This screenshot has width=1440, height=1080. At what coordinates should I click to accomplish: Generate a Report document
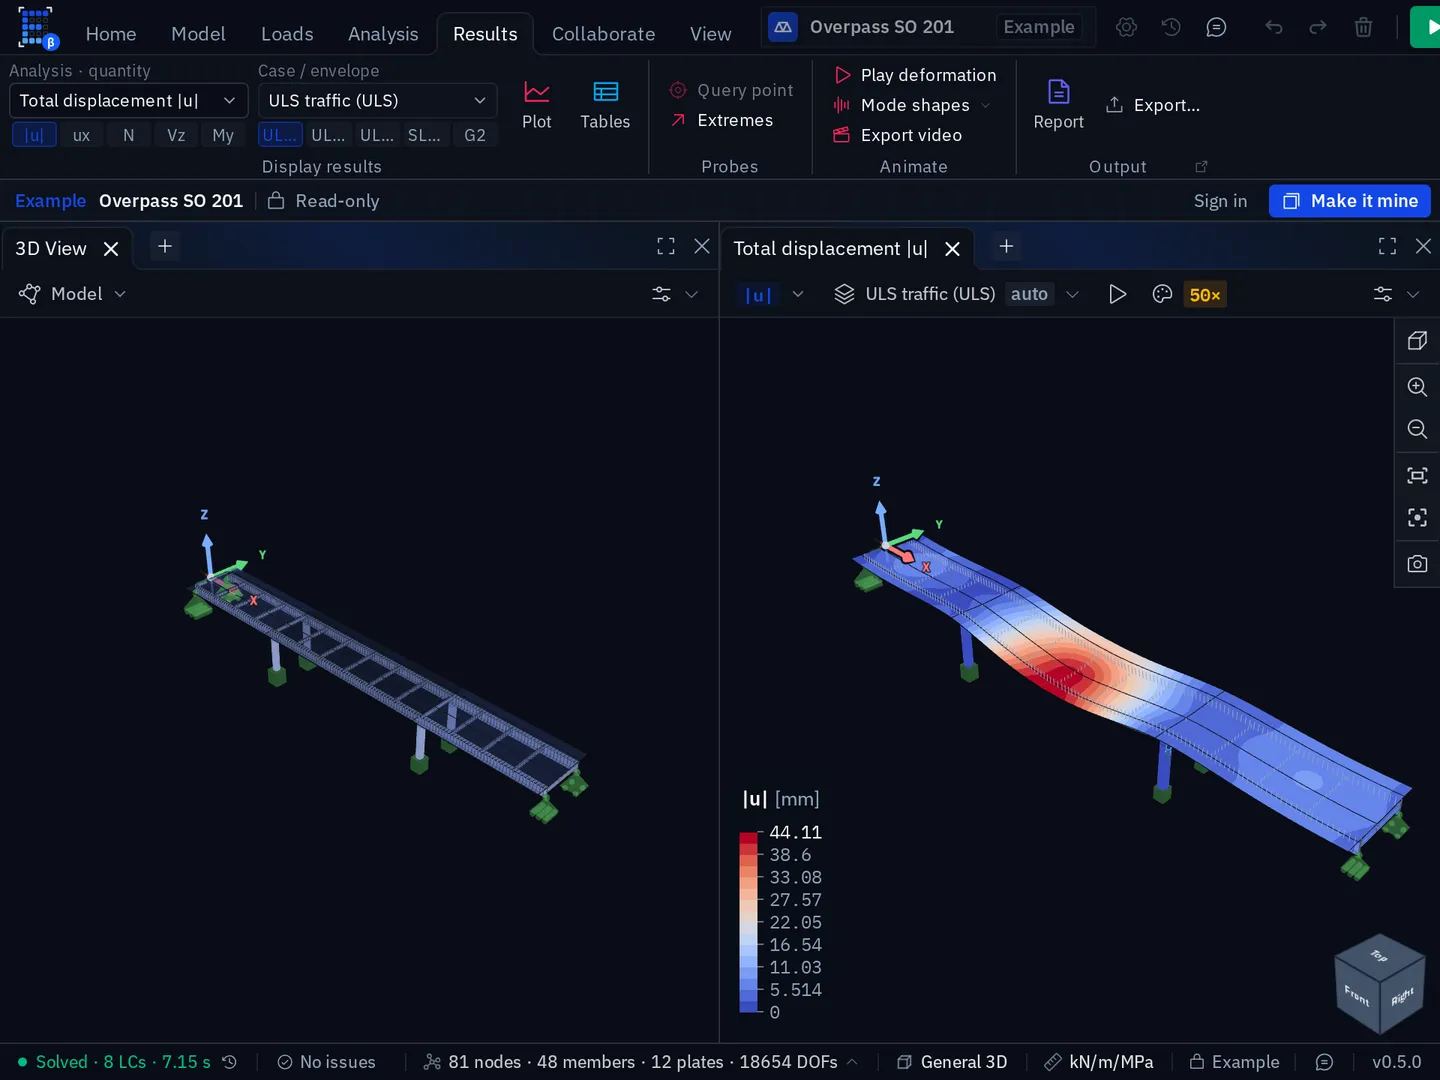pos(1058,105)
